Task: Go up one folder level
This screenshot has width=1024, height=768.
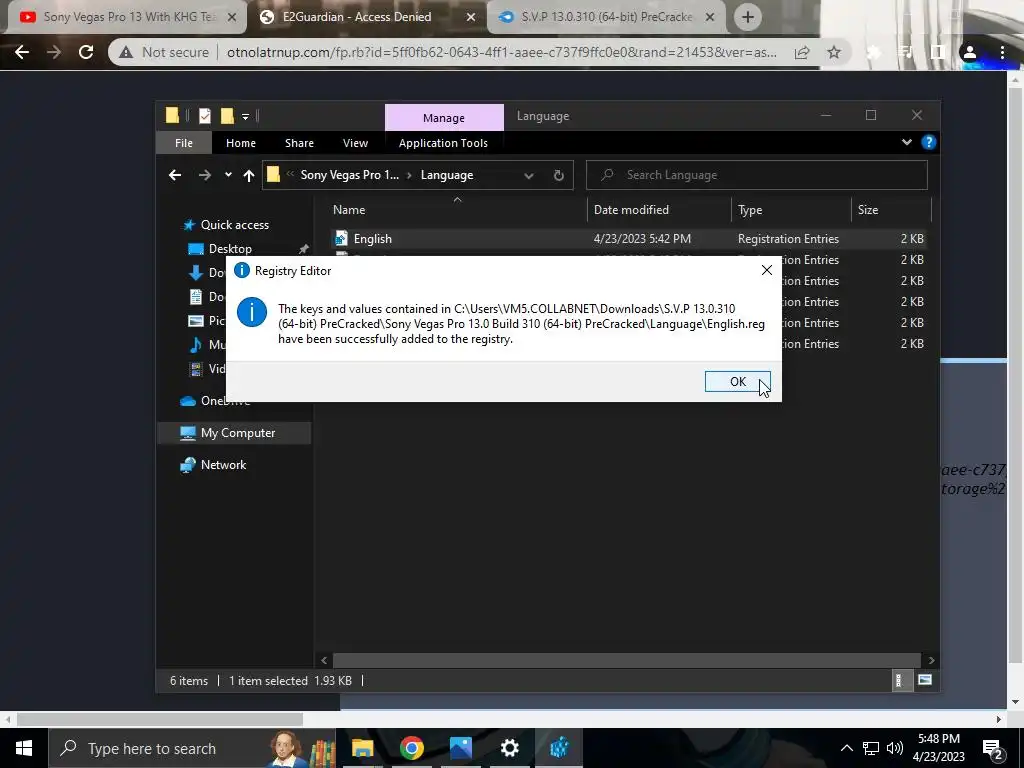Action: point(248,175)
